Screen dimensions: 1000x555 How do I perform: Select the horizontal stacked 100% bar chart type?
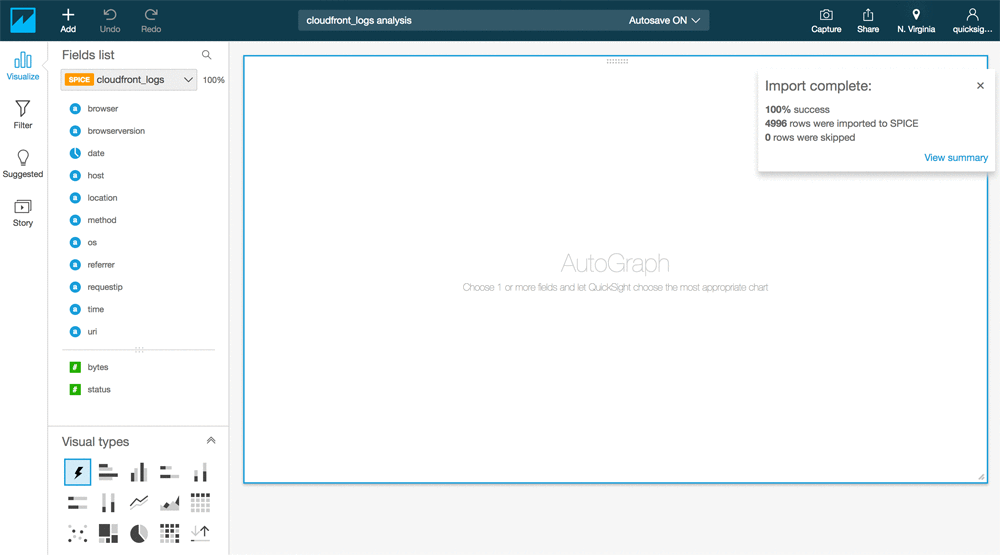click(x=78, y=503)
